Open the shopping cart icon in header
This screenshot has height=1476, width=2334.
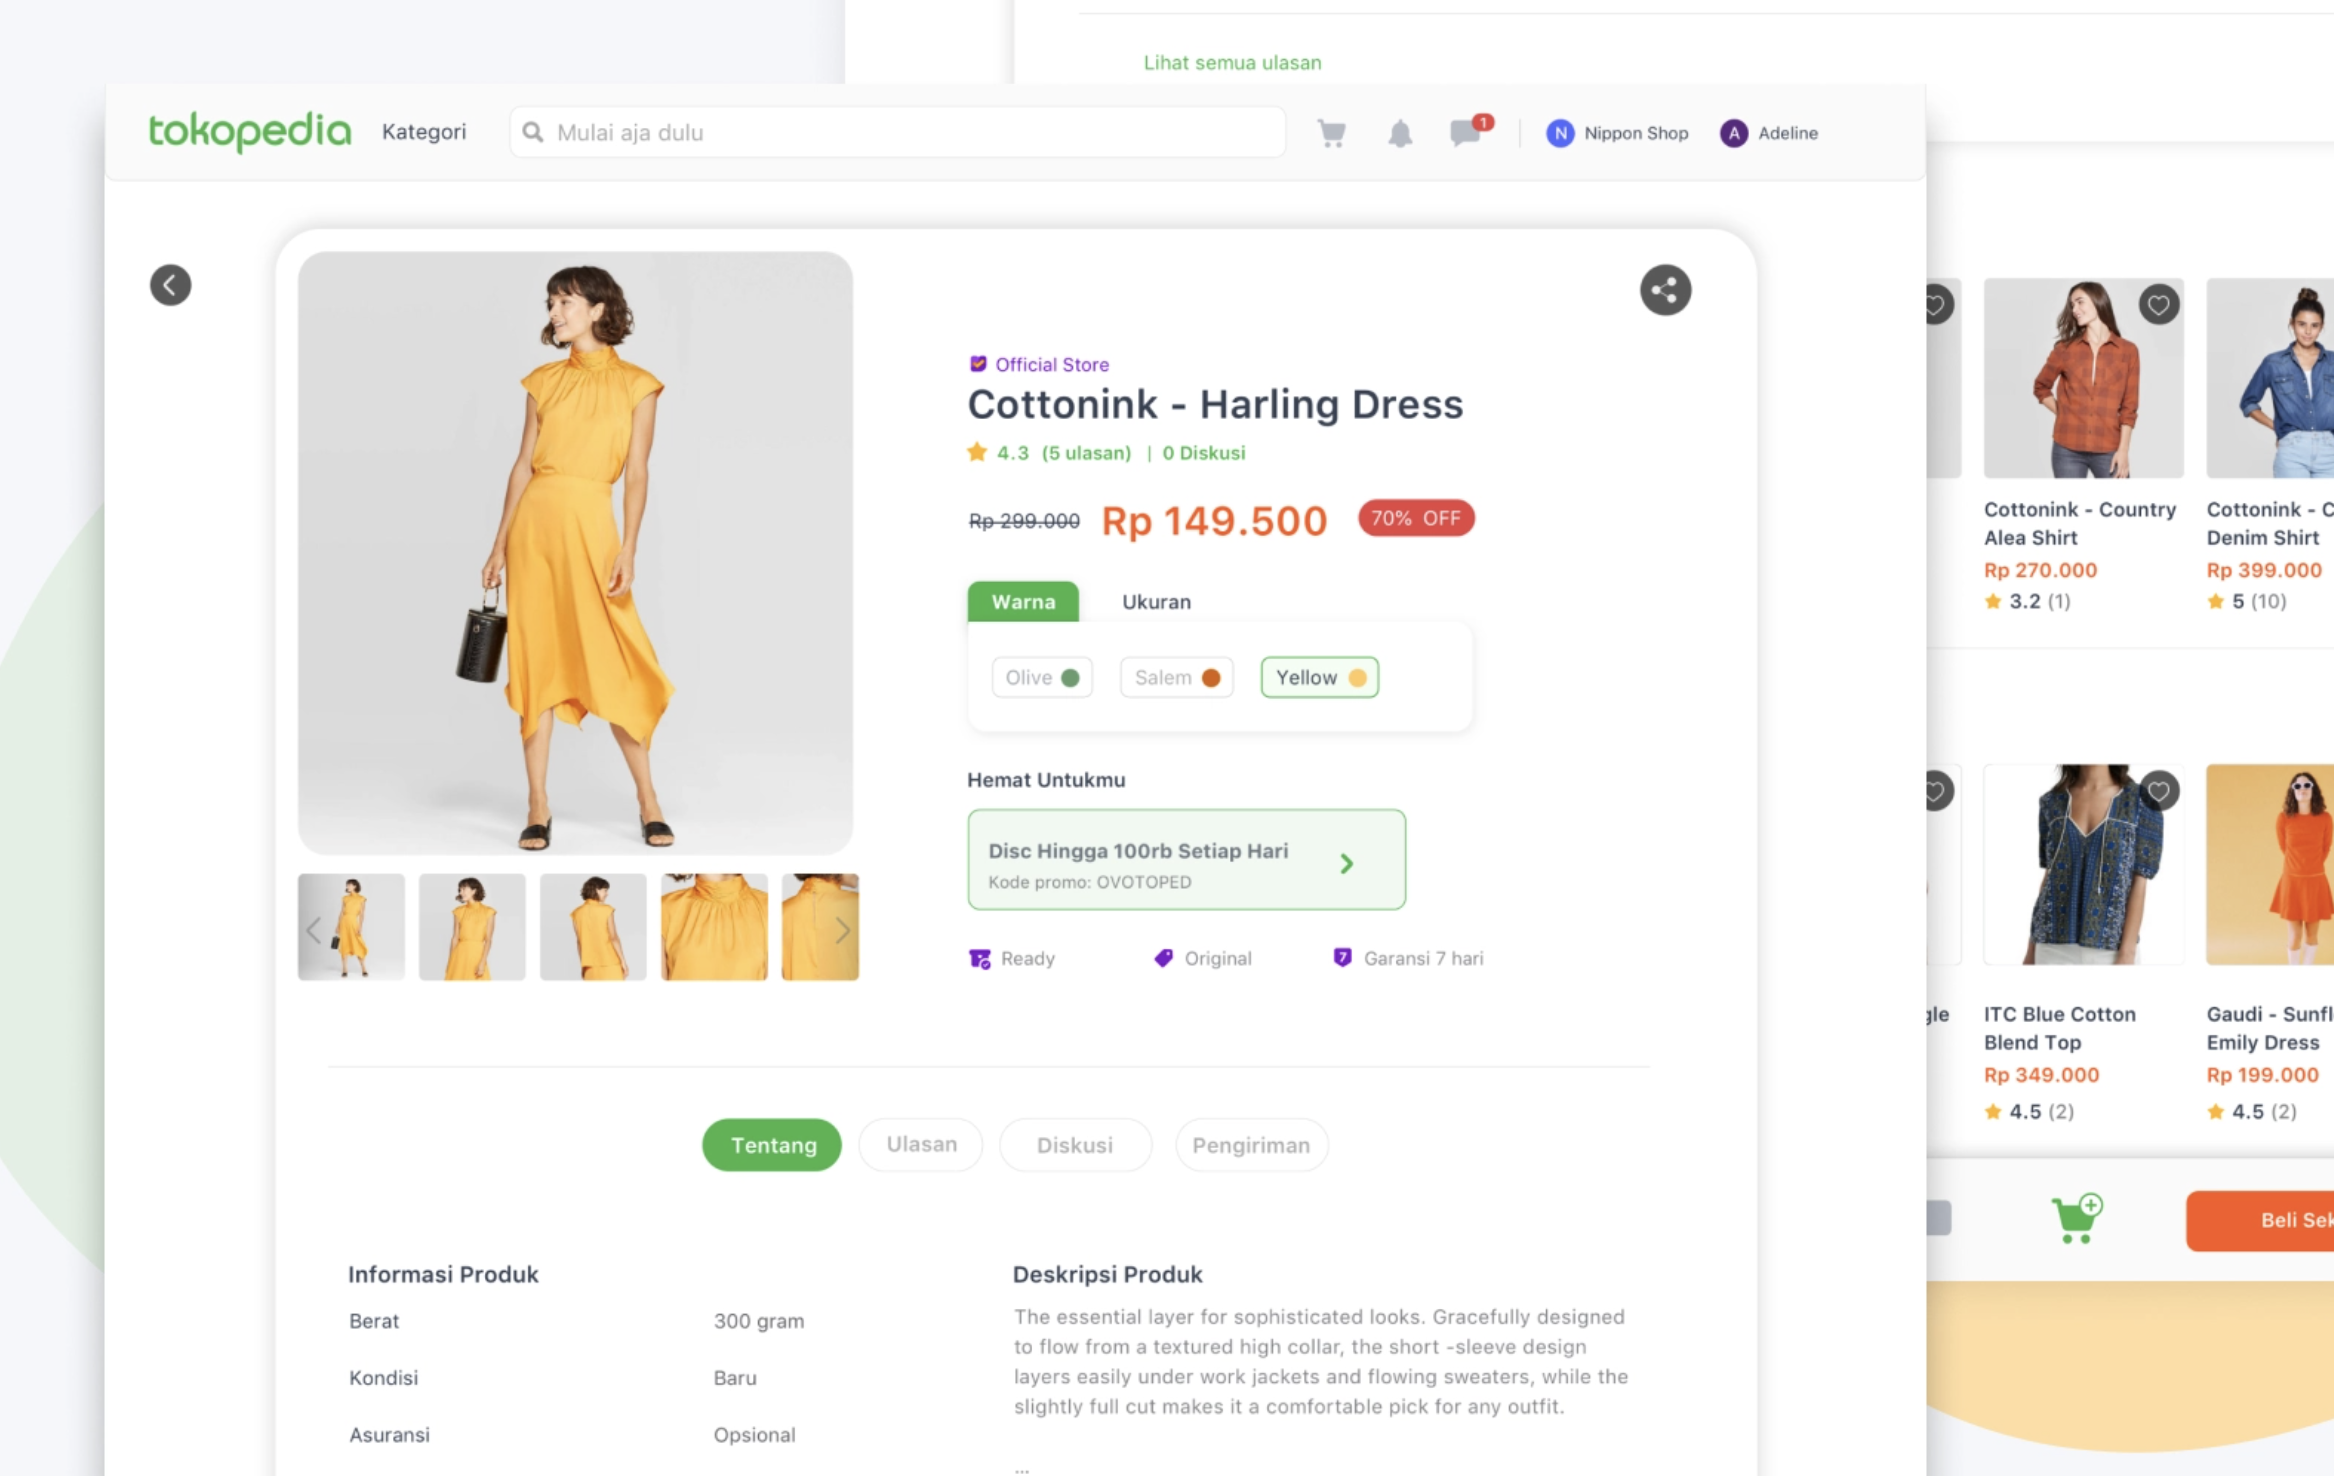pos(1331,133)
